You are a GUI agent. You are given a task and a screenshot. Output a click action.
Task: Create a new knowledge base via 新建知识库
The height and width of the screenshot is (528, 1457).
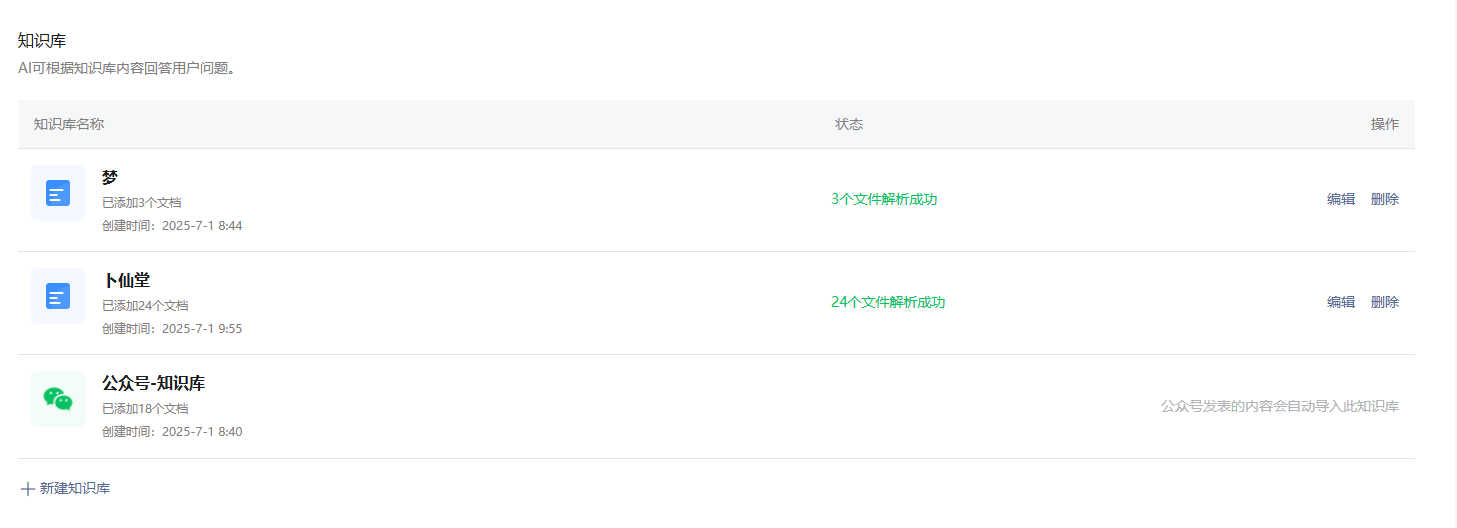coord(66,489)
